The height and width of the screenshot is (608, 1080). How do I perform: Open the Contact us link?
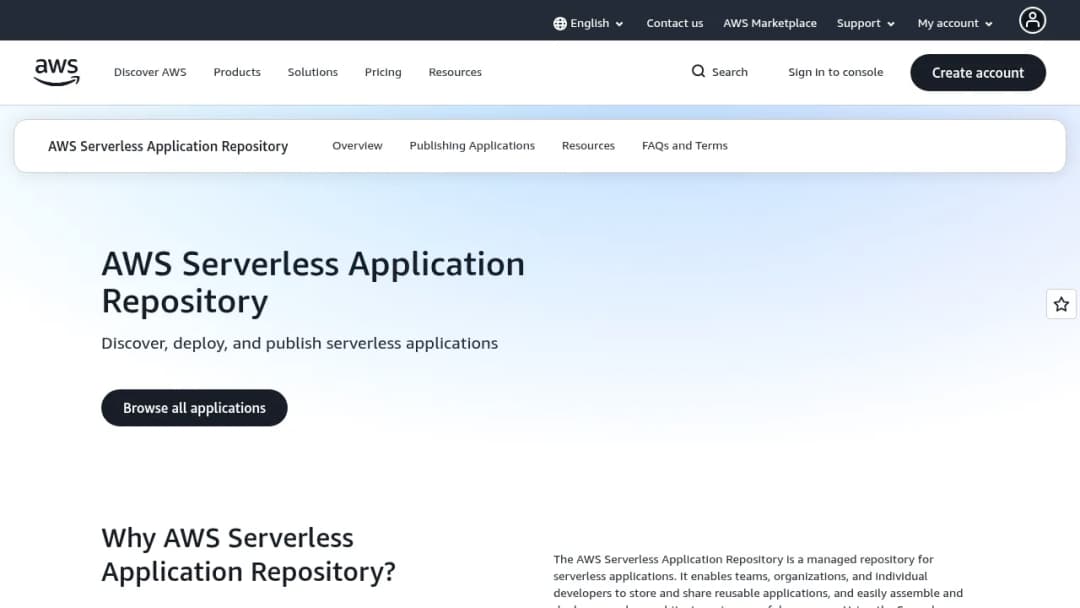click(x=674, y=23)
